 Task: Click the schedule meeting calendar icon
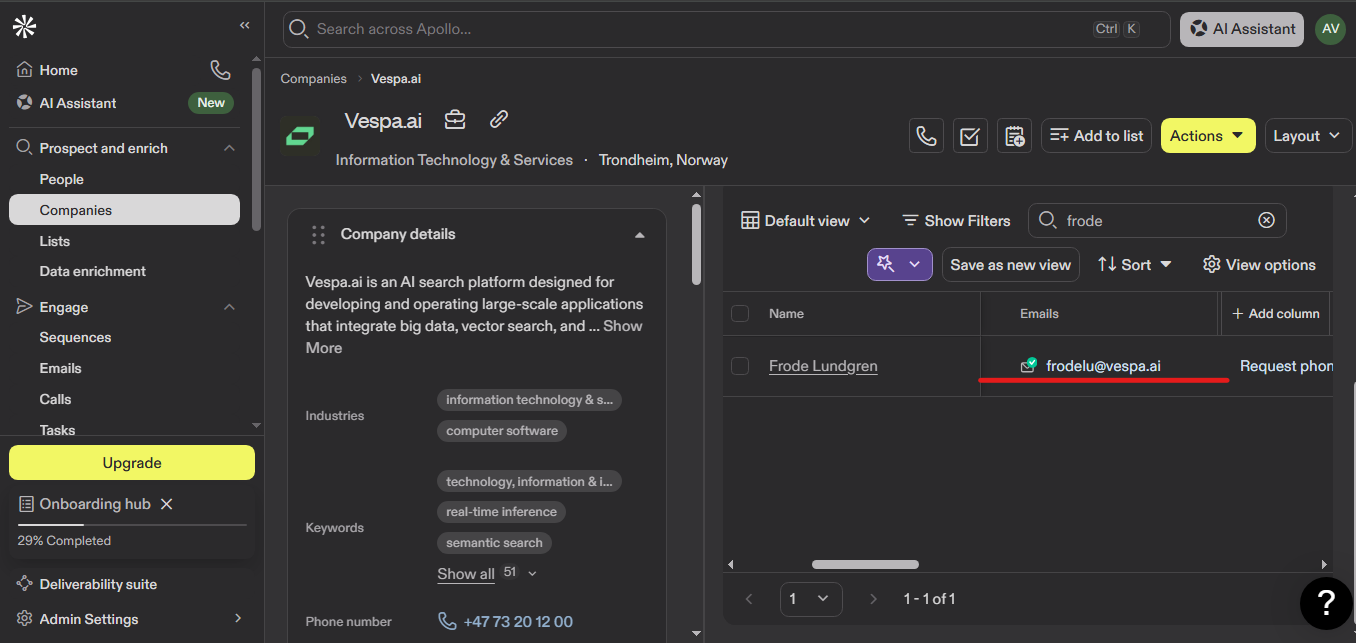(1014, 136)
